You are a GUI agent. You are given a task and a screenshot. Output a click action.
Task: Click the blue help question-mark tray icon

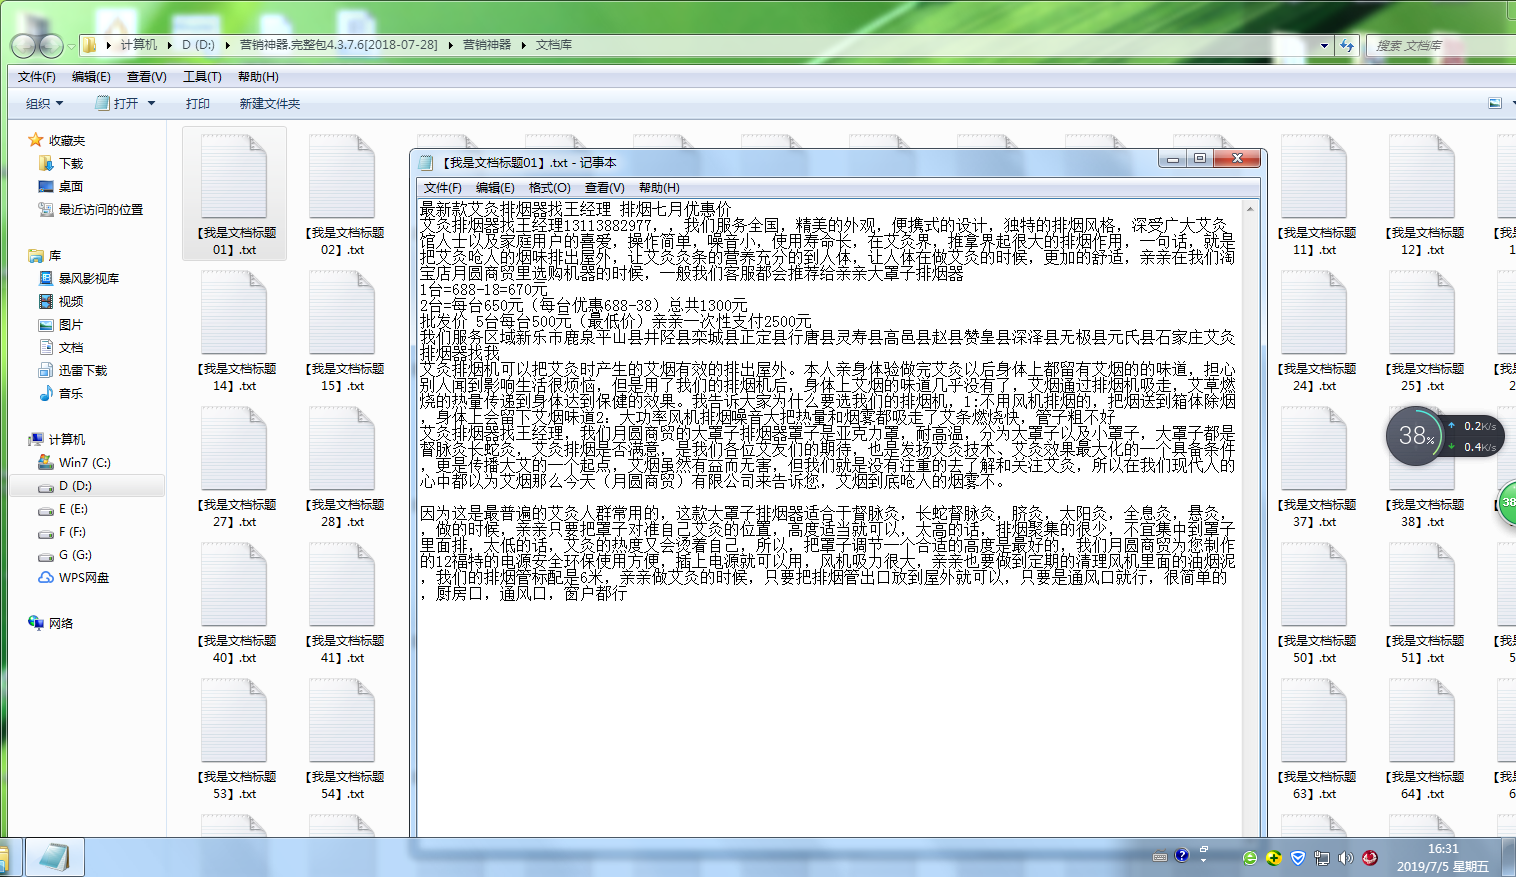[x=1182, y=856]
